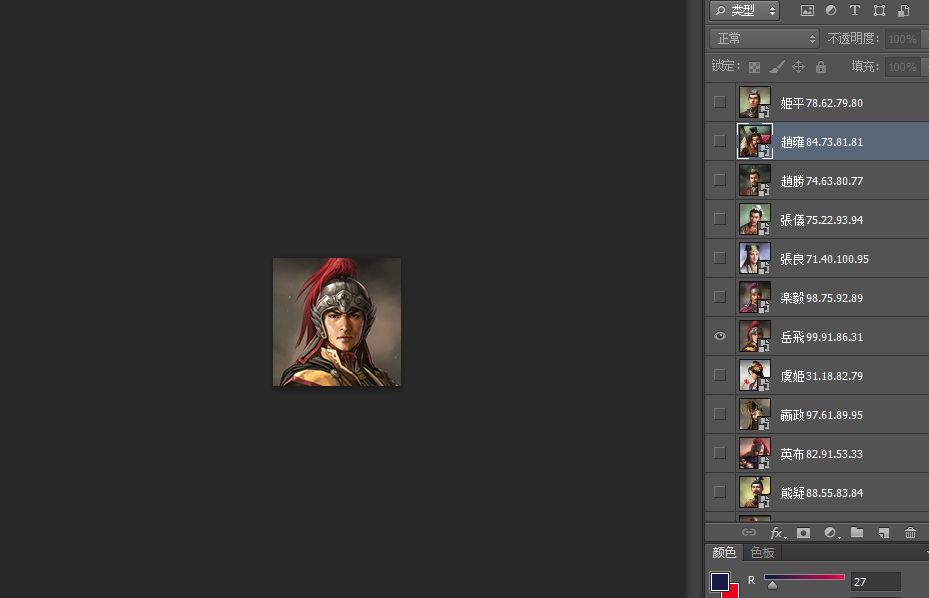
Task: Add a layer mask icon
Action: coord(803,533)
